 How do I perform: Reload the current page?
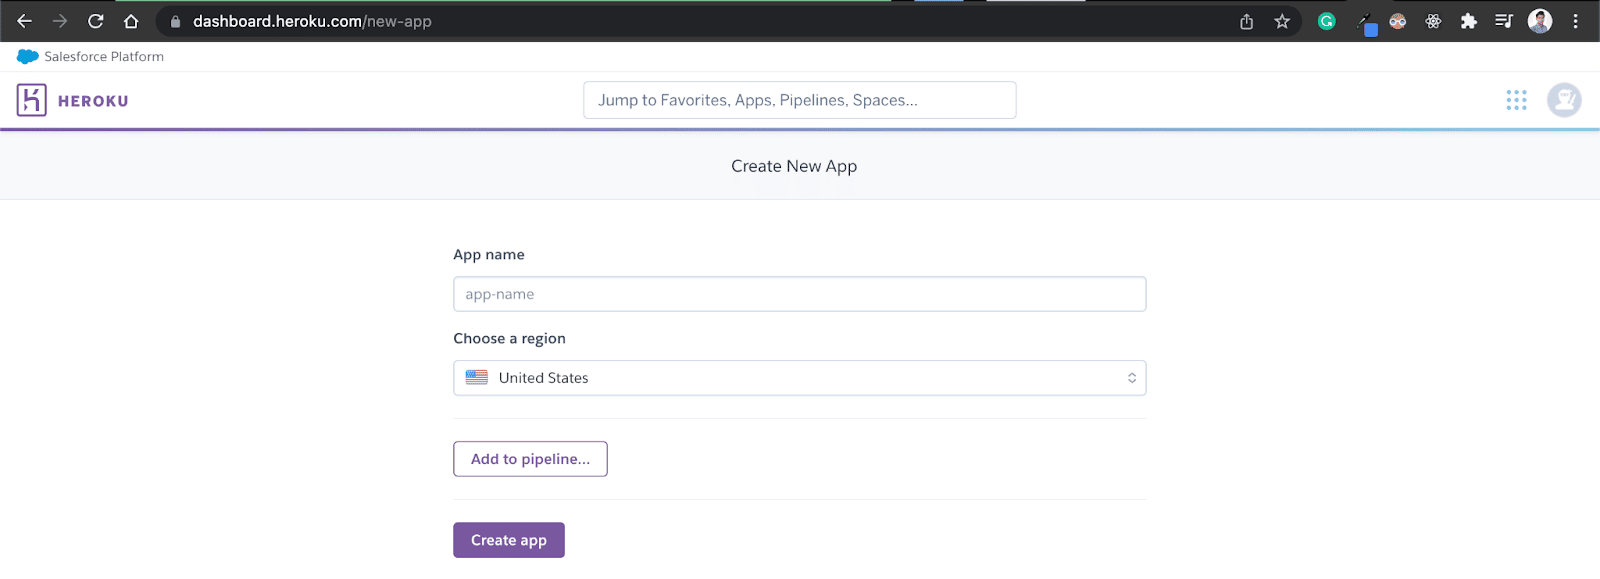coord(96,21)
